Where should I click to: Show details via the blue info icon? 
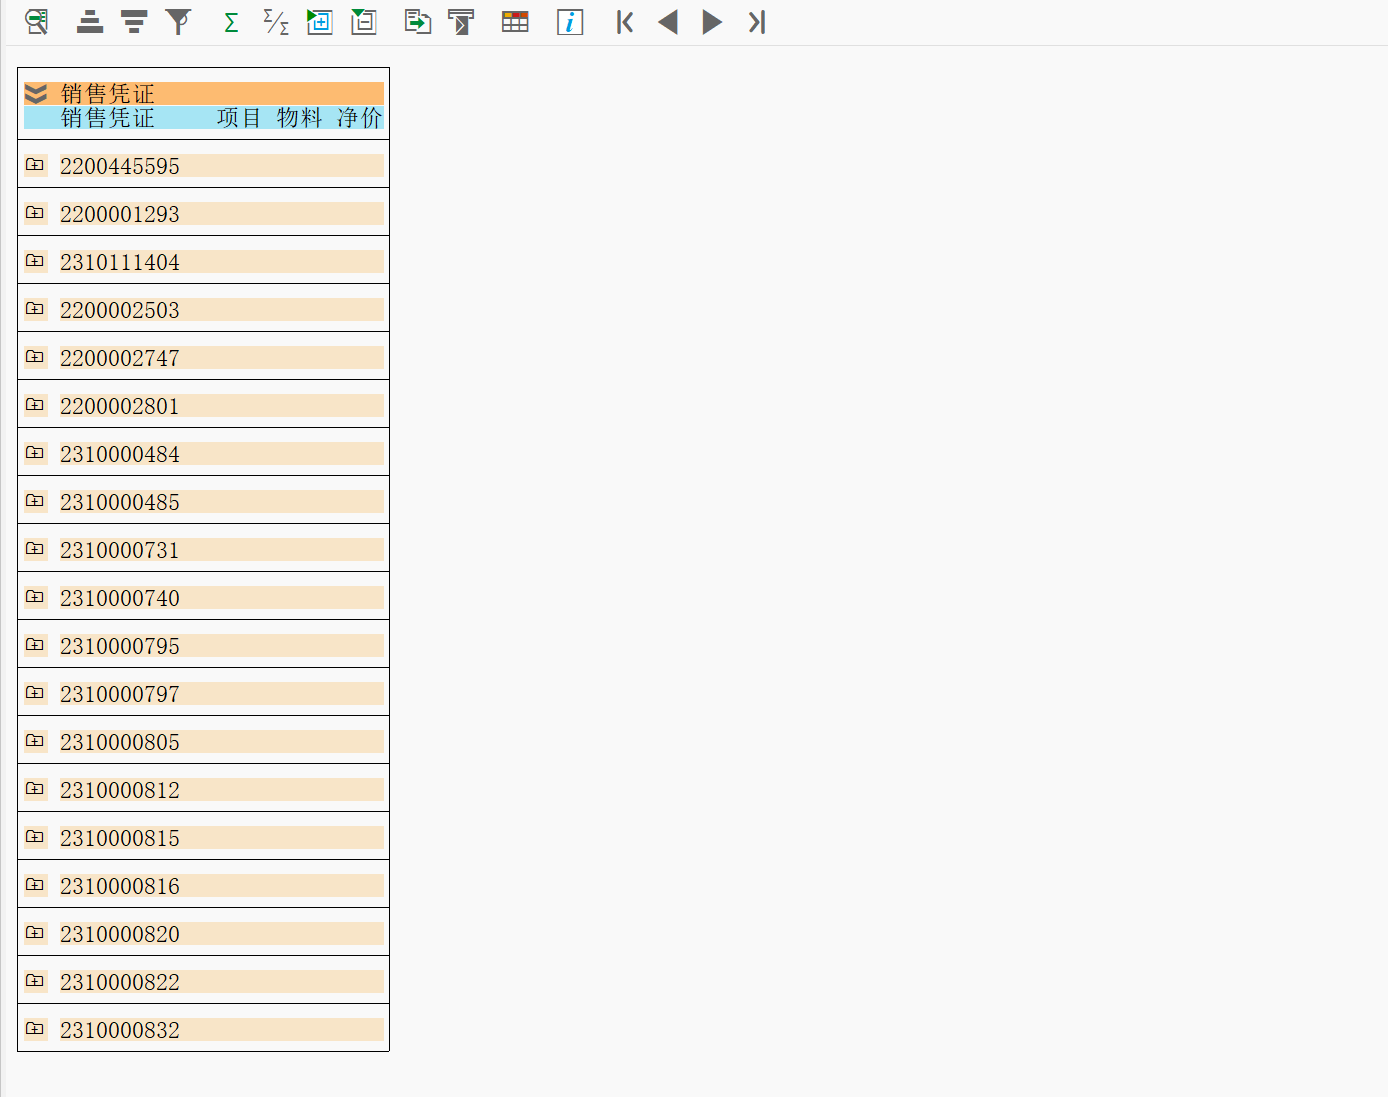point(570,21)
